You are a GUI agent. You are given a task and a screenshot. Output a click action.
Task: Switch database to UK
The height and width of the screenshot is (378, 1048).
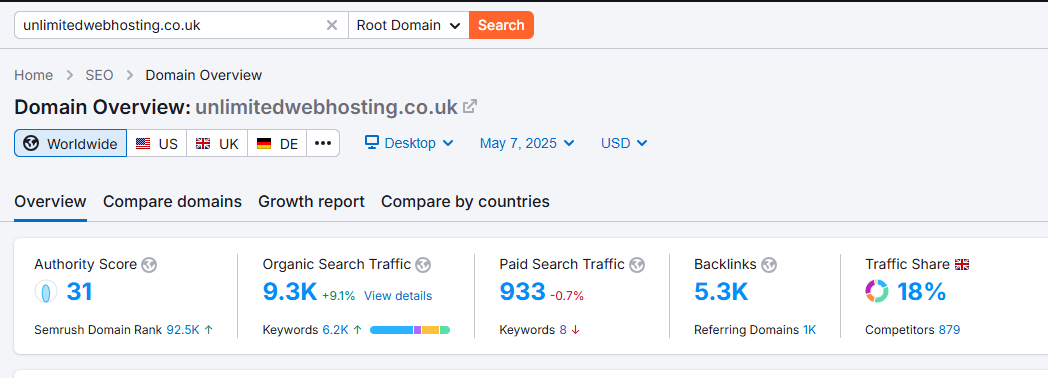pyautogui.click(x=217, y=143)
